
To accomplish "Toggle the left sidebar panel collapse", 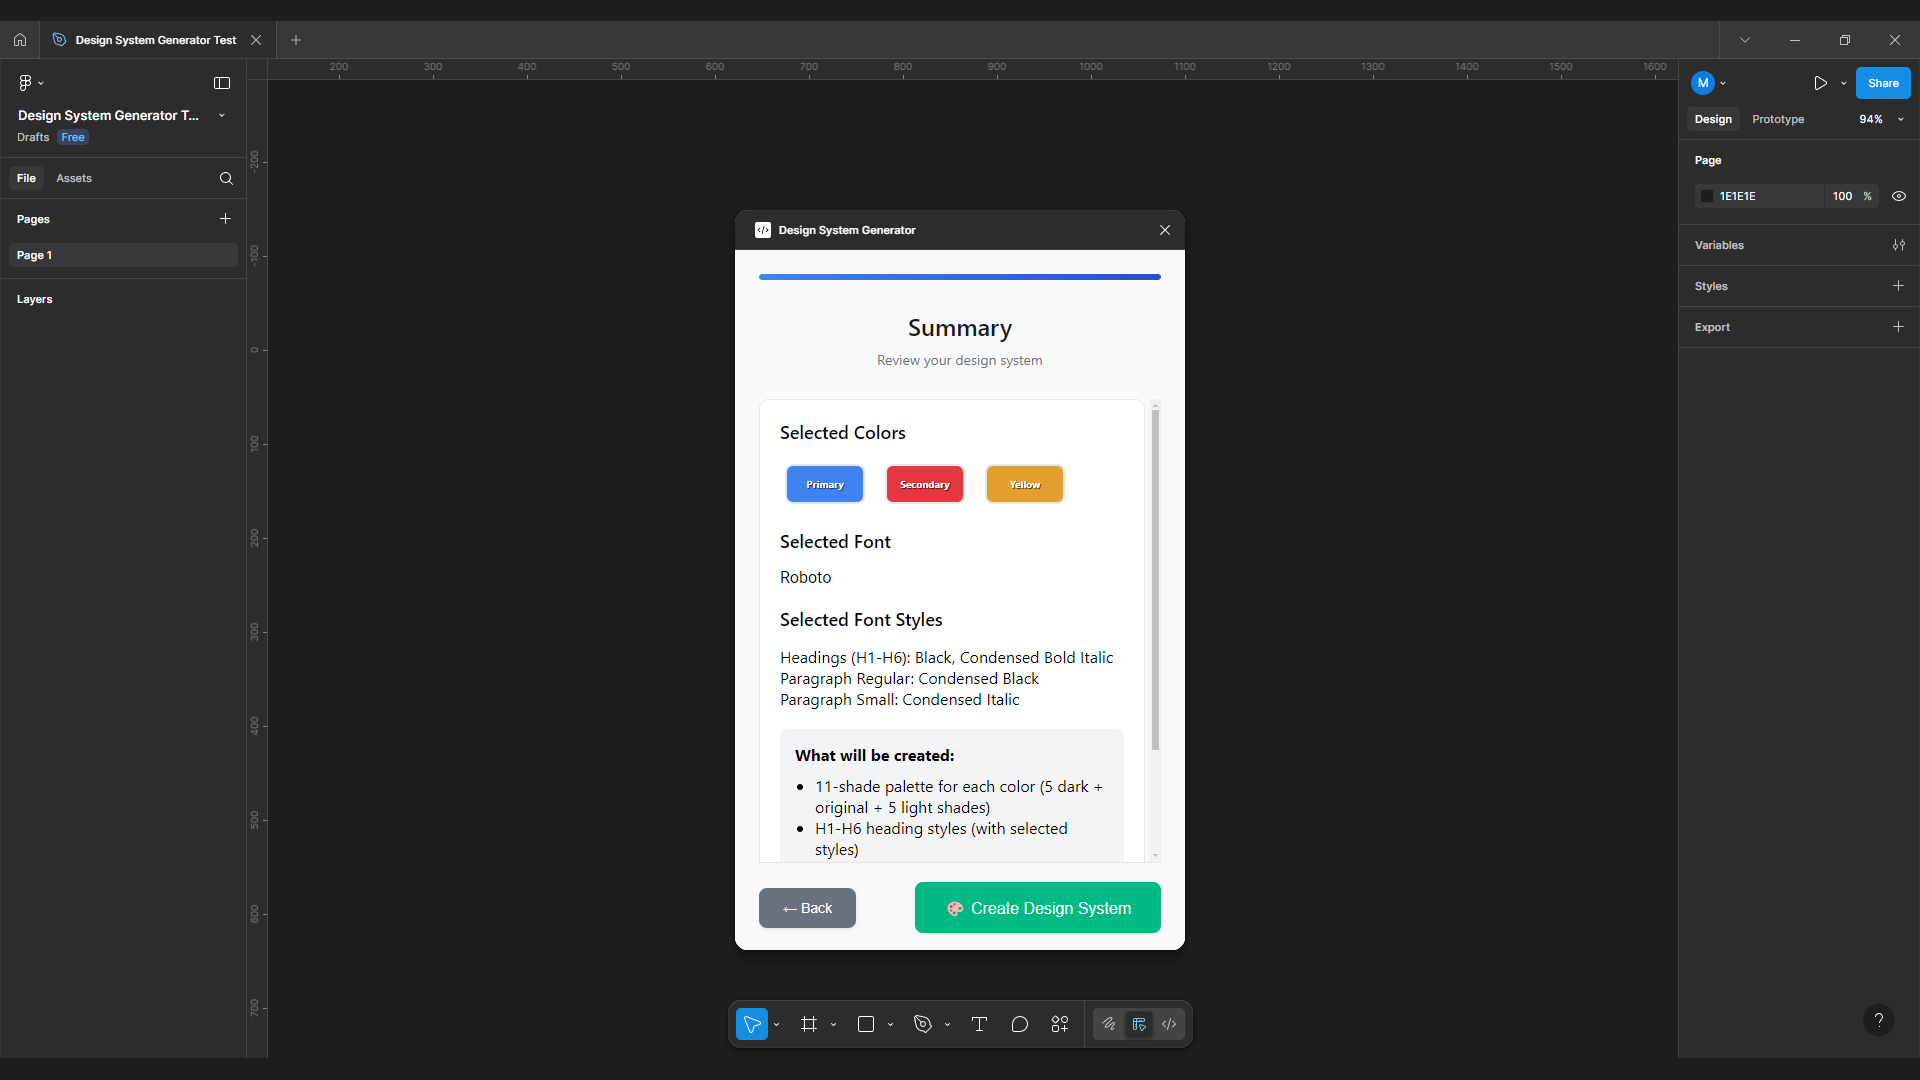I will click(x=222, y=83).
